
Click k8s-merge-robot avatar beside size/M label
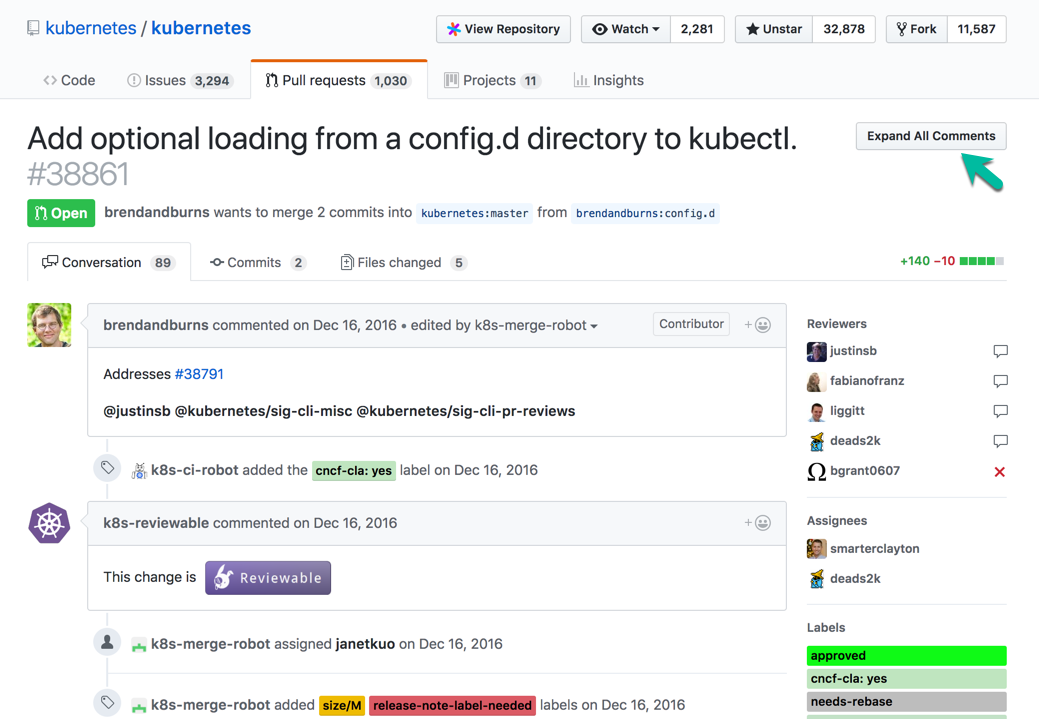click(139, 706)
